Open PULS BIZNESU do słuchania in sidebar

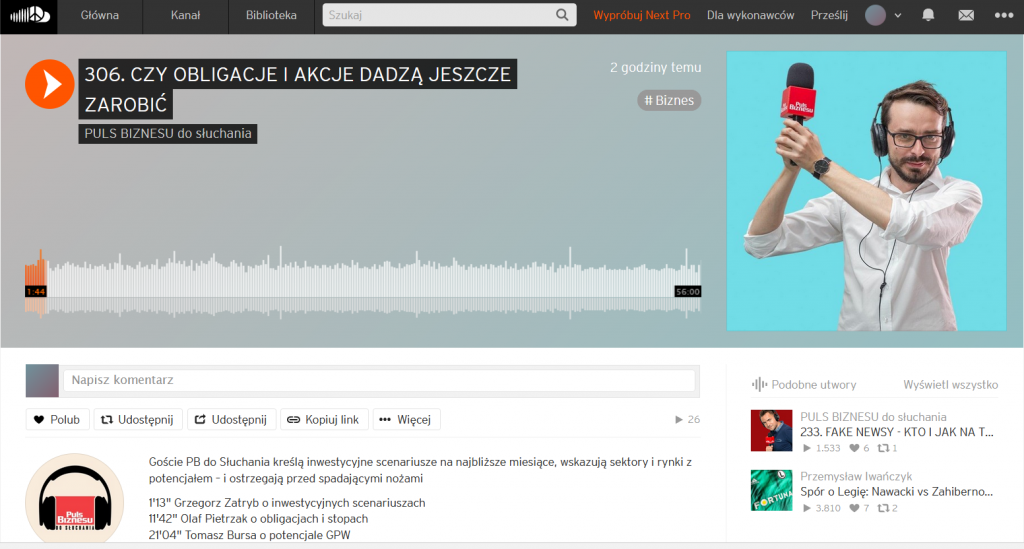[x=873, y=416]
